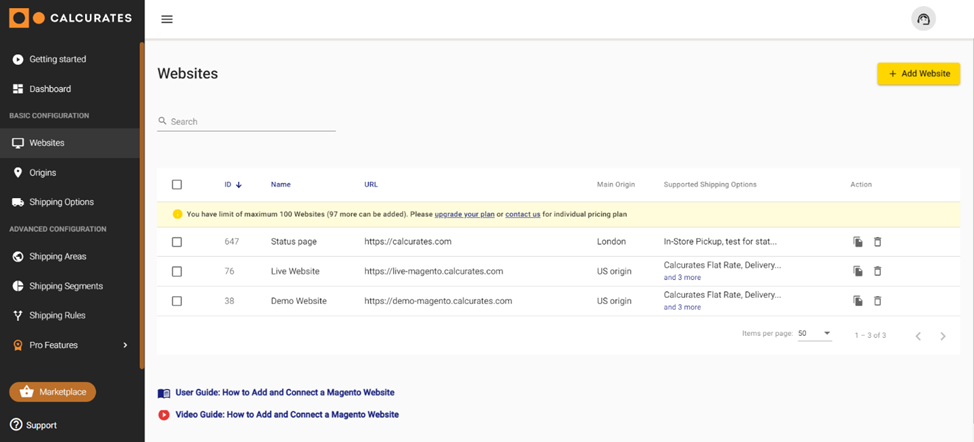974x442 pixels.
Task: Open Dashboard in sidebar
Action: tap(70, 89)
